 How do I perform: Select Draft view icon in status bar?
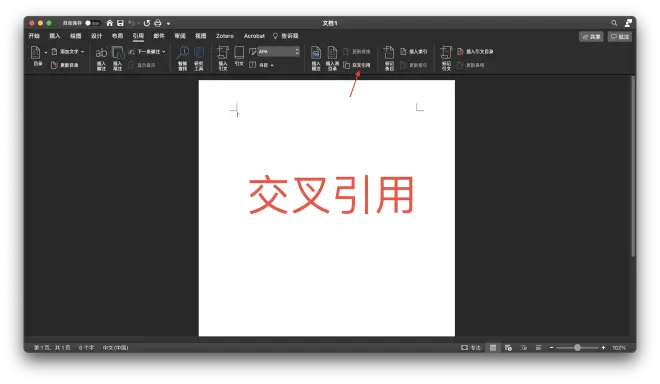tap(539, 348)
